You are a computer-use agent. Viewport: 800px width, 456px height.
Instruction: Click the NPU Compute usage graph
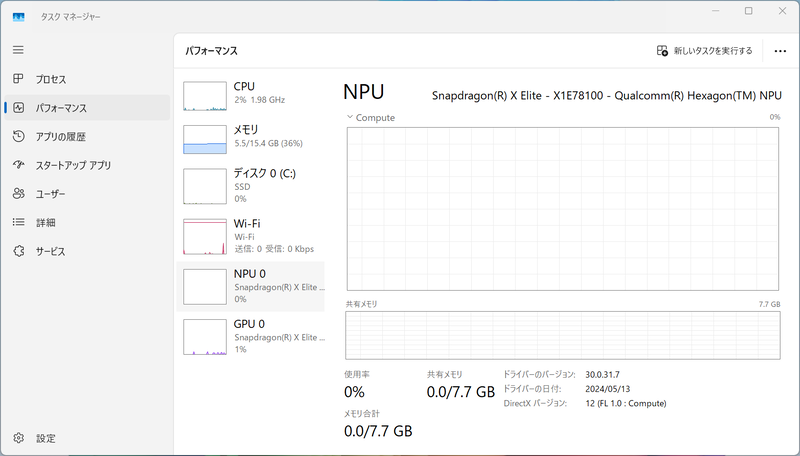563,208
